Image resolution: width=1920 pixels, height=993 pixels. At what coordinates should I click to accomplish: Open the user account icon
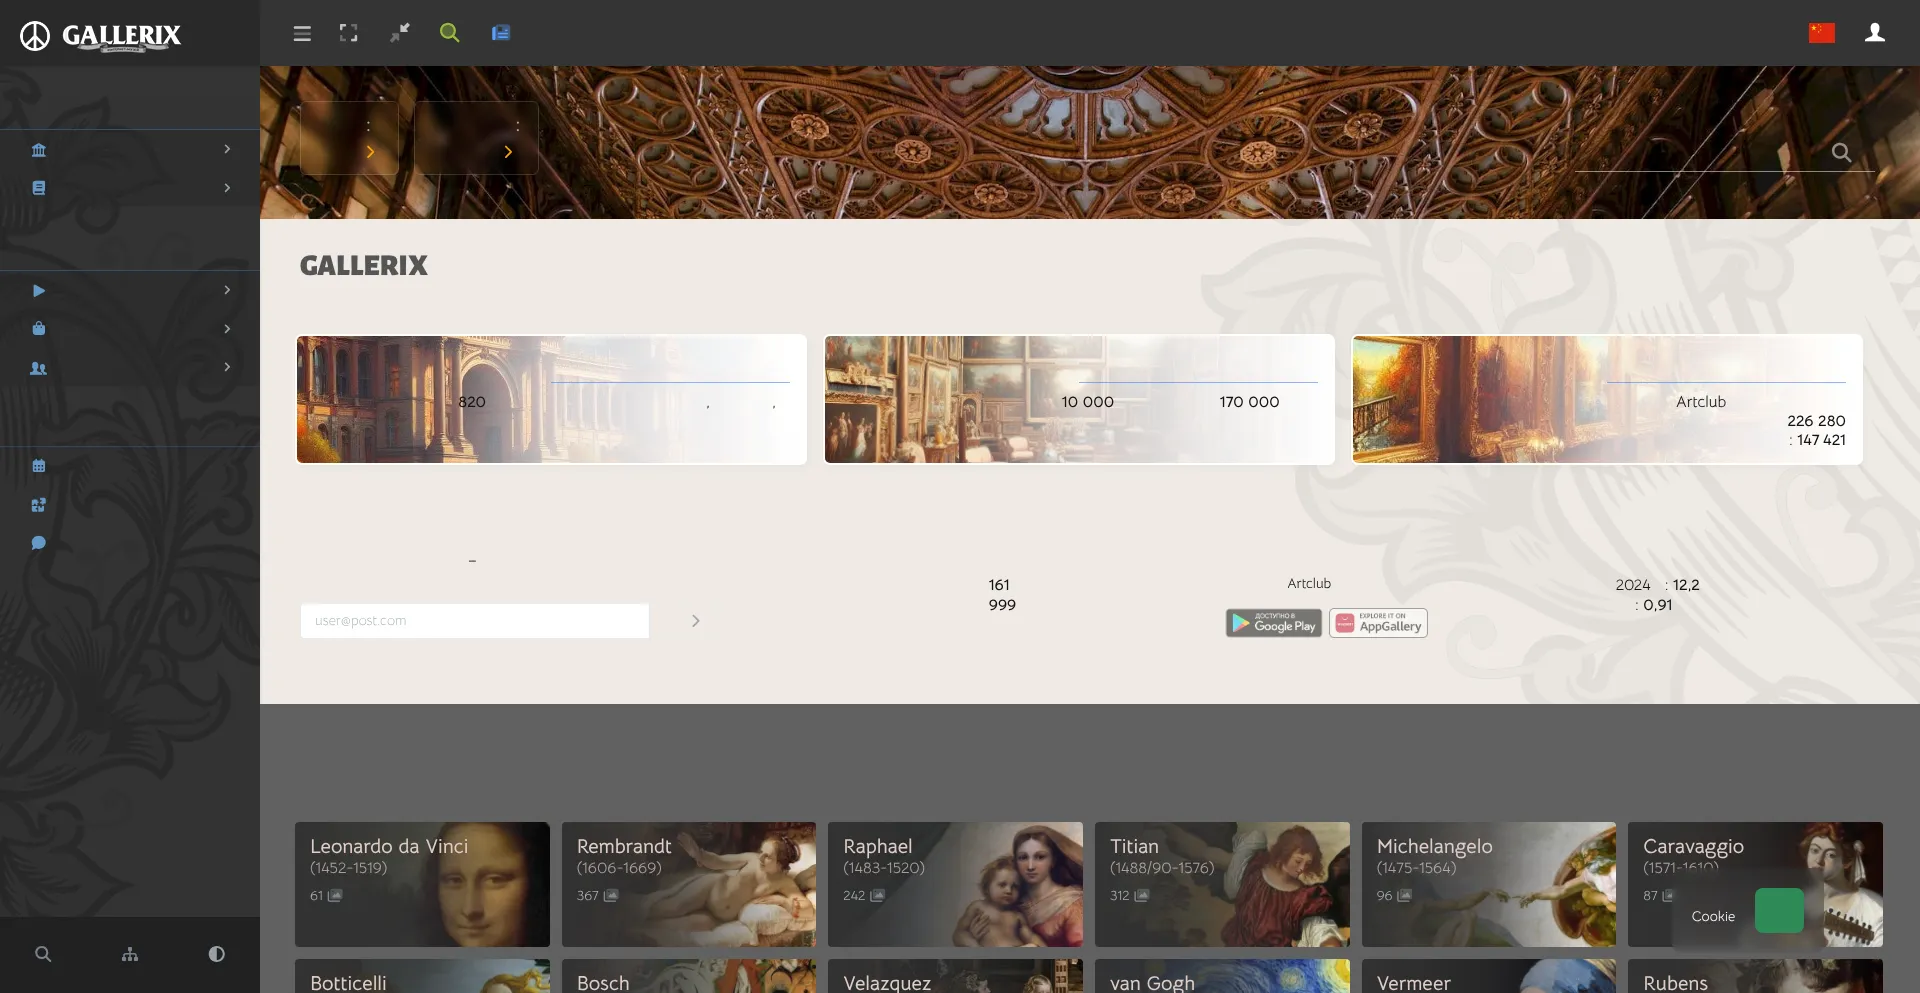(x=1875, y=33)
